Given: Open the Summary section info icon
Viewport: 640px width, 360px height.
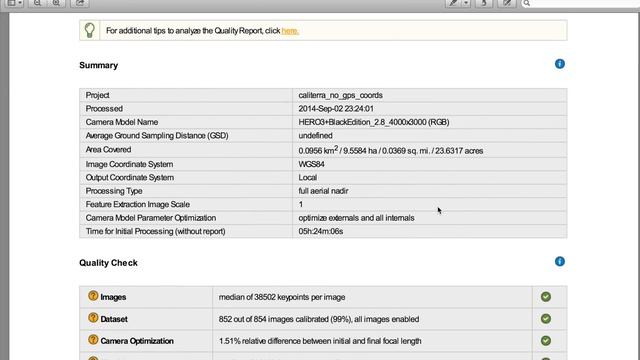Looking at the screenshot, I should tap(560, 64).
